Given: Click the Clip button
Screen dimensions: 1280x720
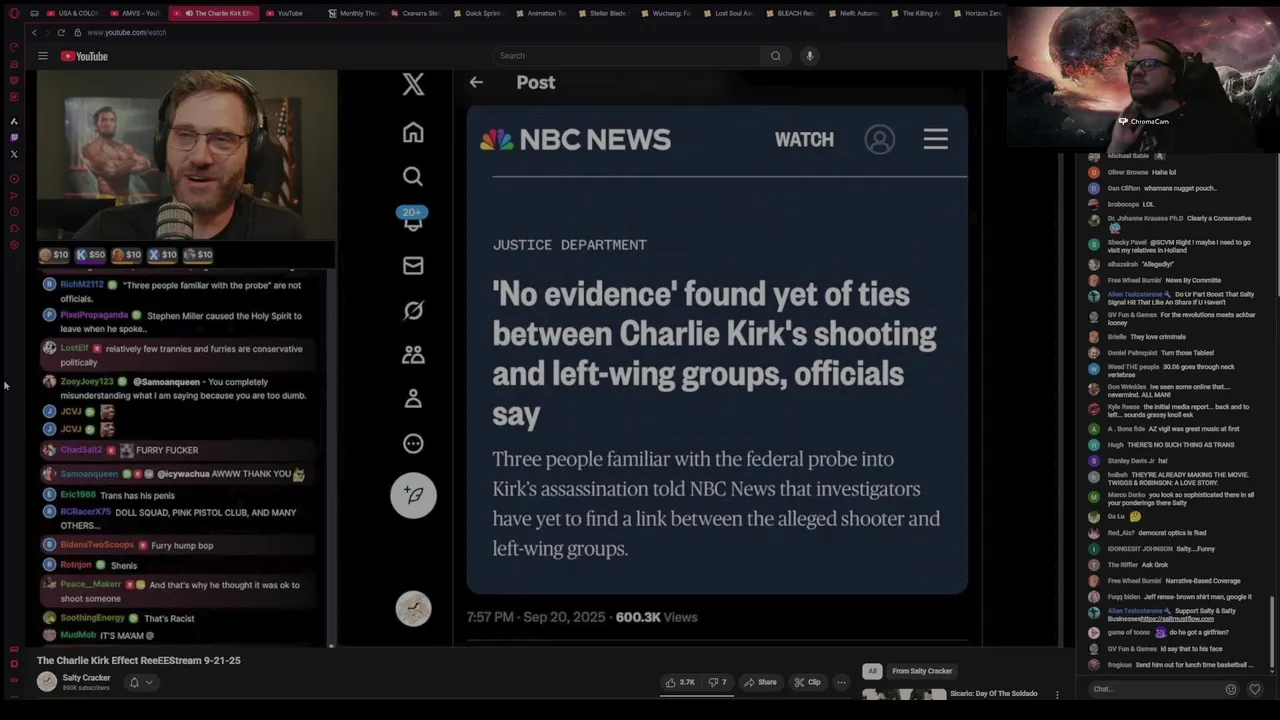Looking at the screenshot, I should tap(807, 682).
